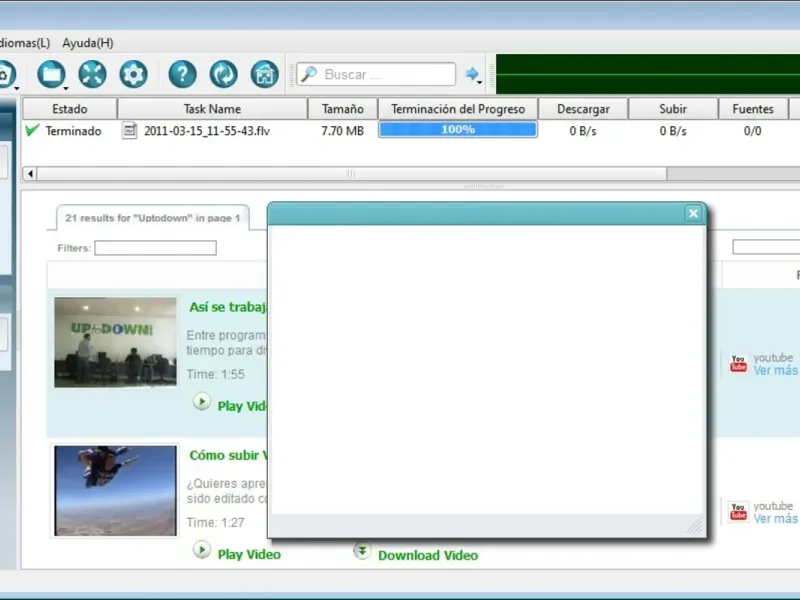
Task: Sort by Estado column header
Action: pos(70,109)
